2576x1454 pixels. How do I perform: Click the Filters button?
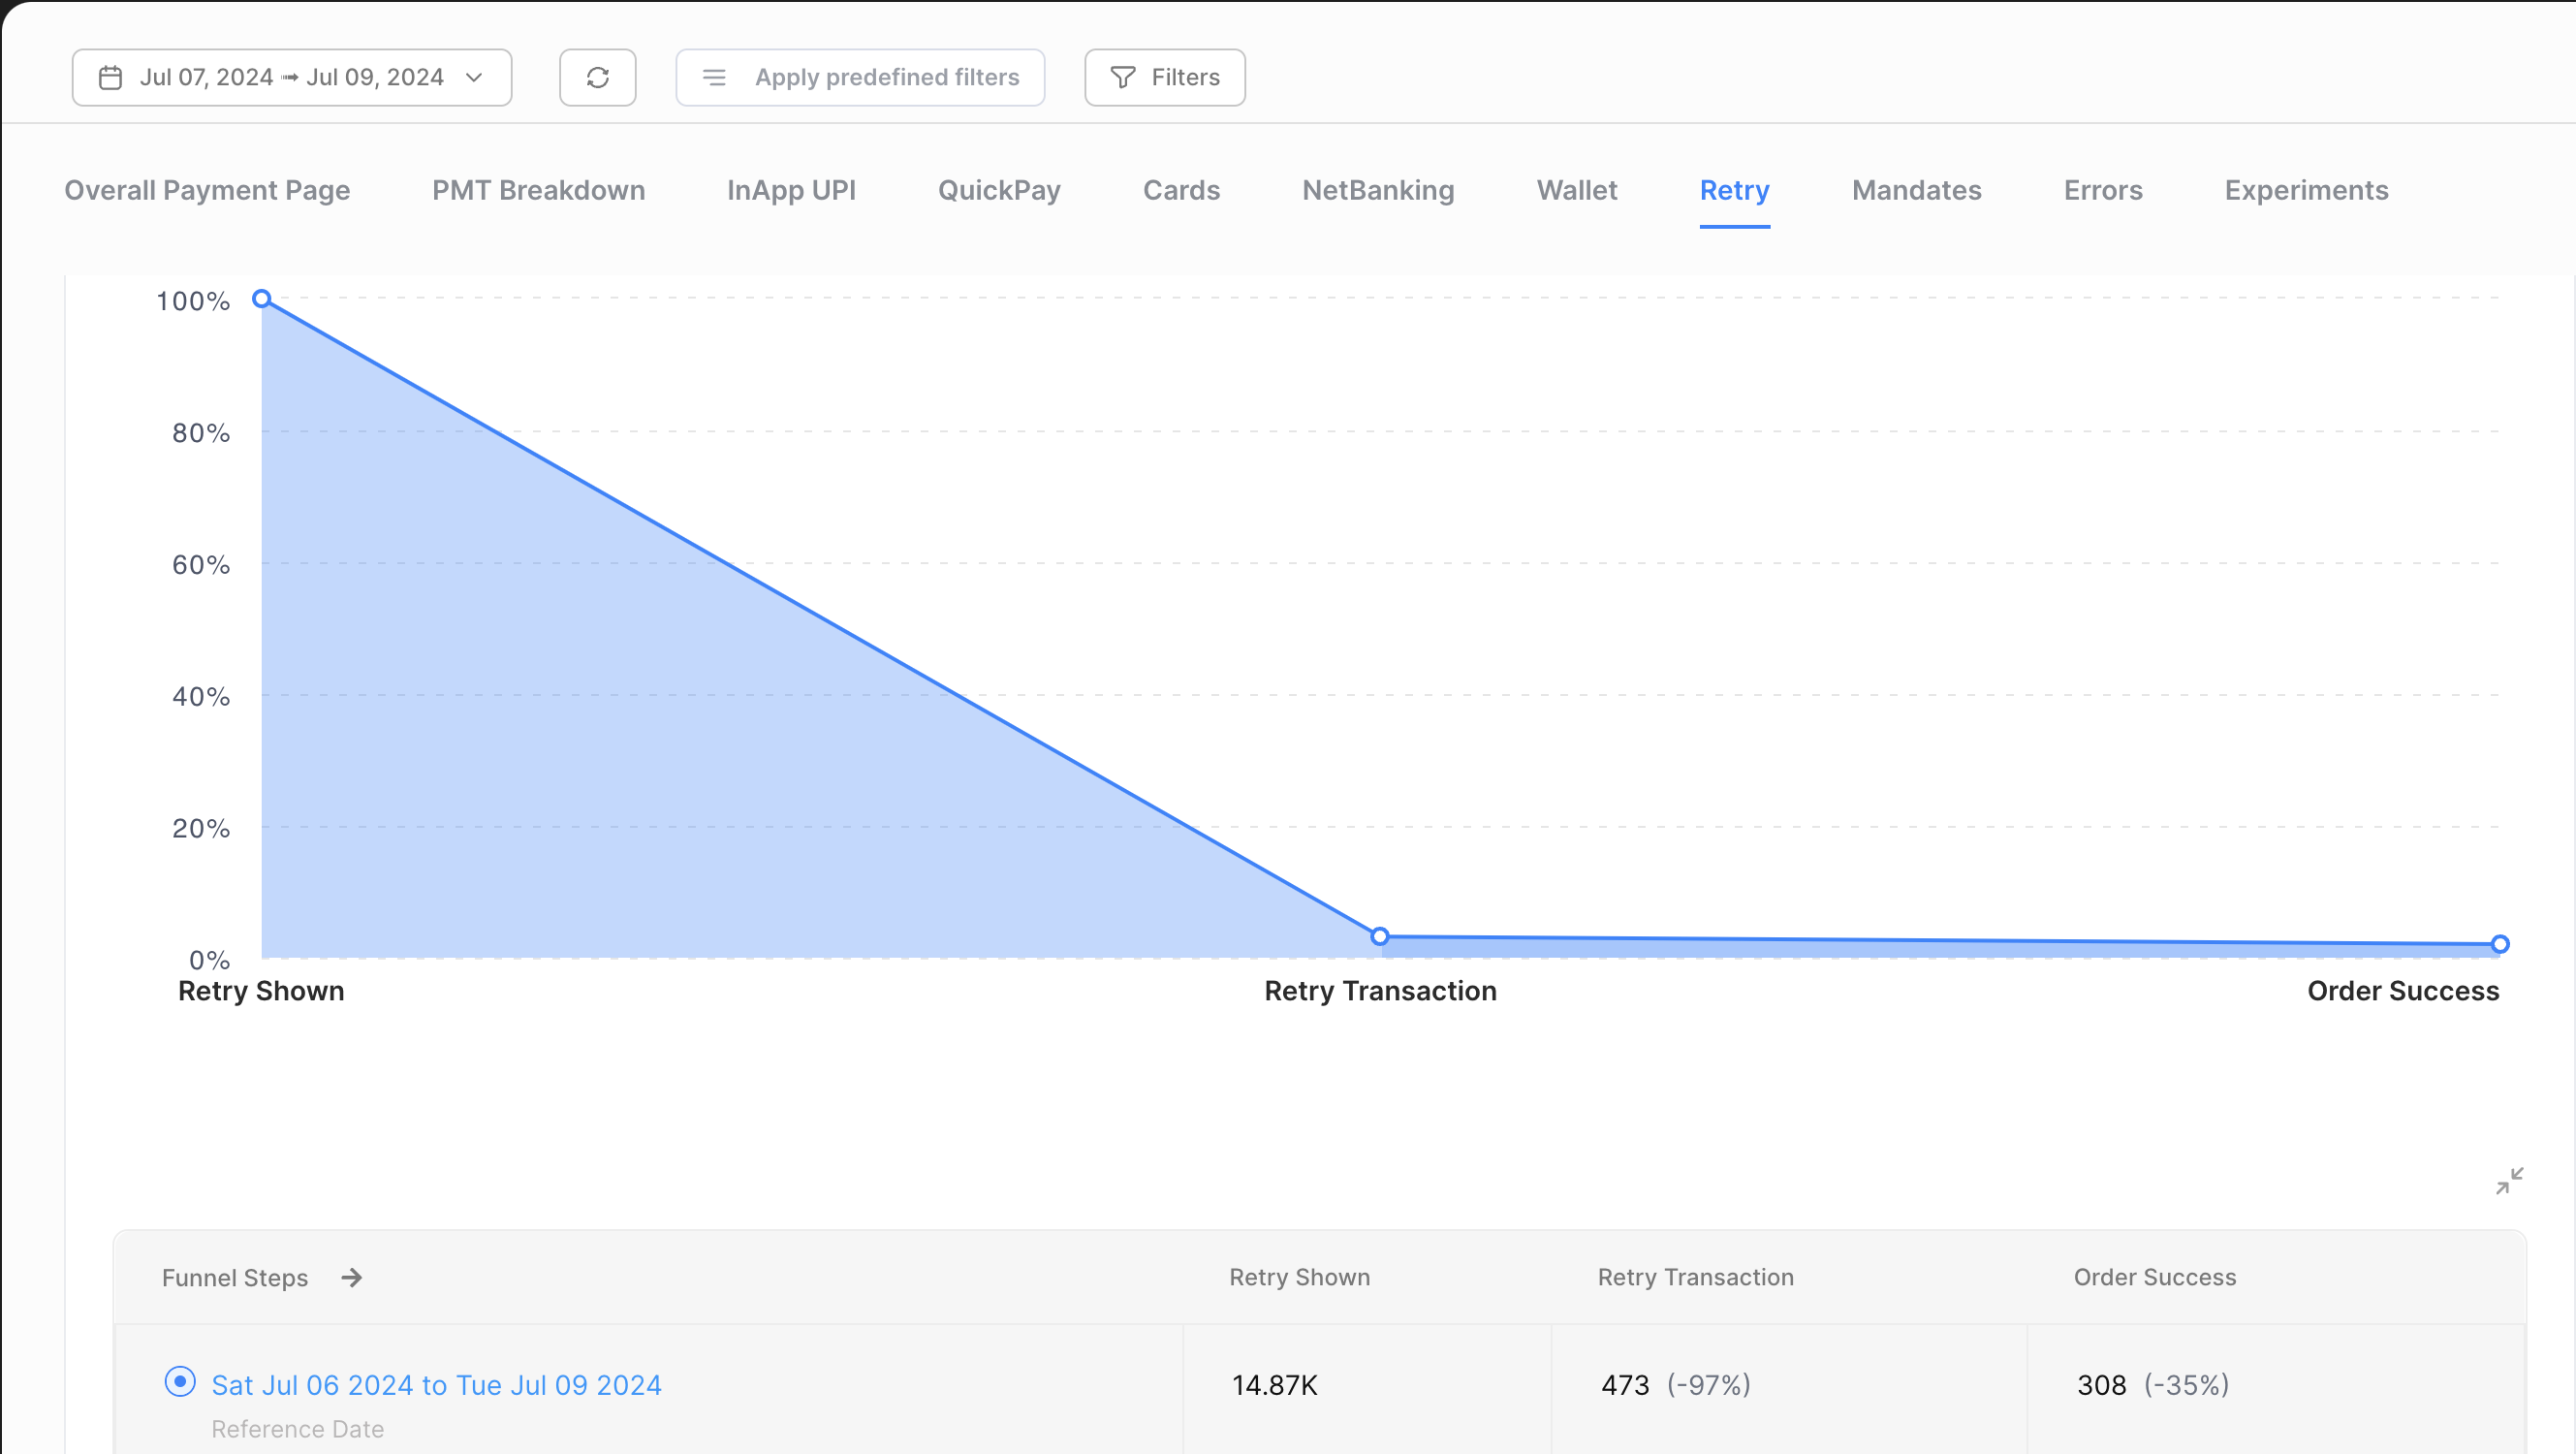pyautogui.click(x=1165, y=78)
